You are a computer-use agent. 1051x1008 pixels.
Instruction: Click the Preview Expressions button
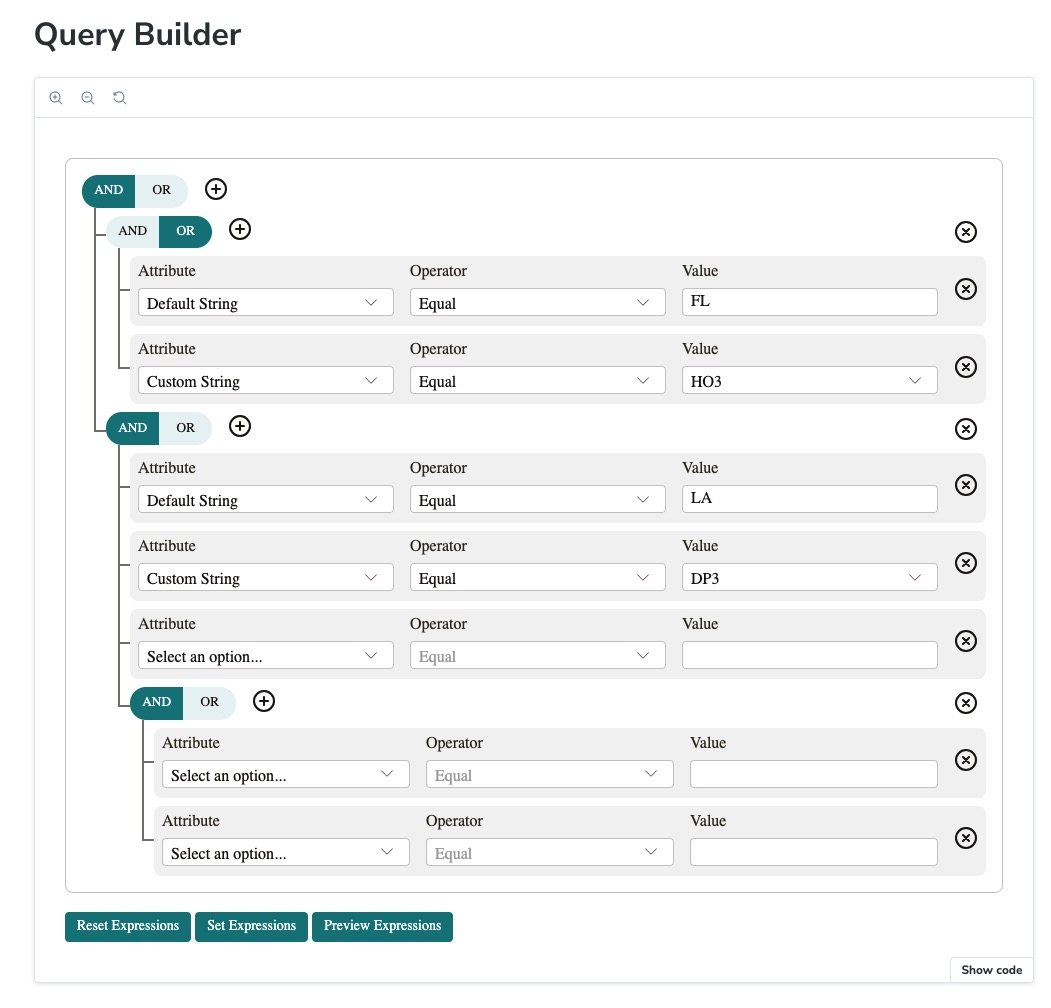coord(383,926)
